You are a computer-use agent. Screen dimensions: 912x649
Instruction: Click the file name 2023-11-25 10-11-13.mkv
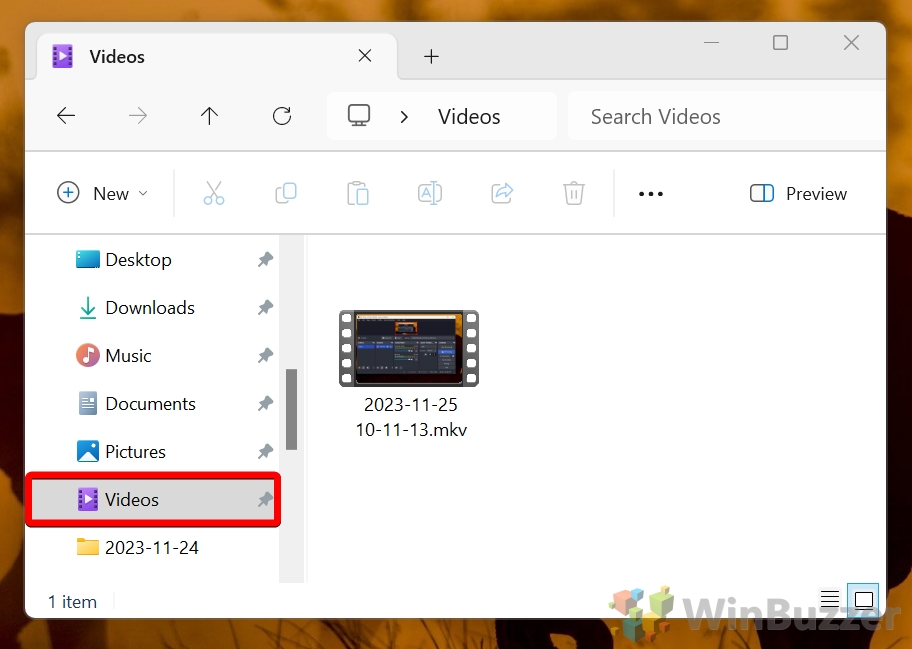click(x=411, y=417)
